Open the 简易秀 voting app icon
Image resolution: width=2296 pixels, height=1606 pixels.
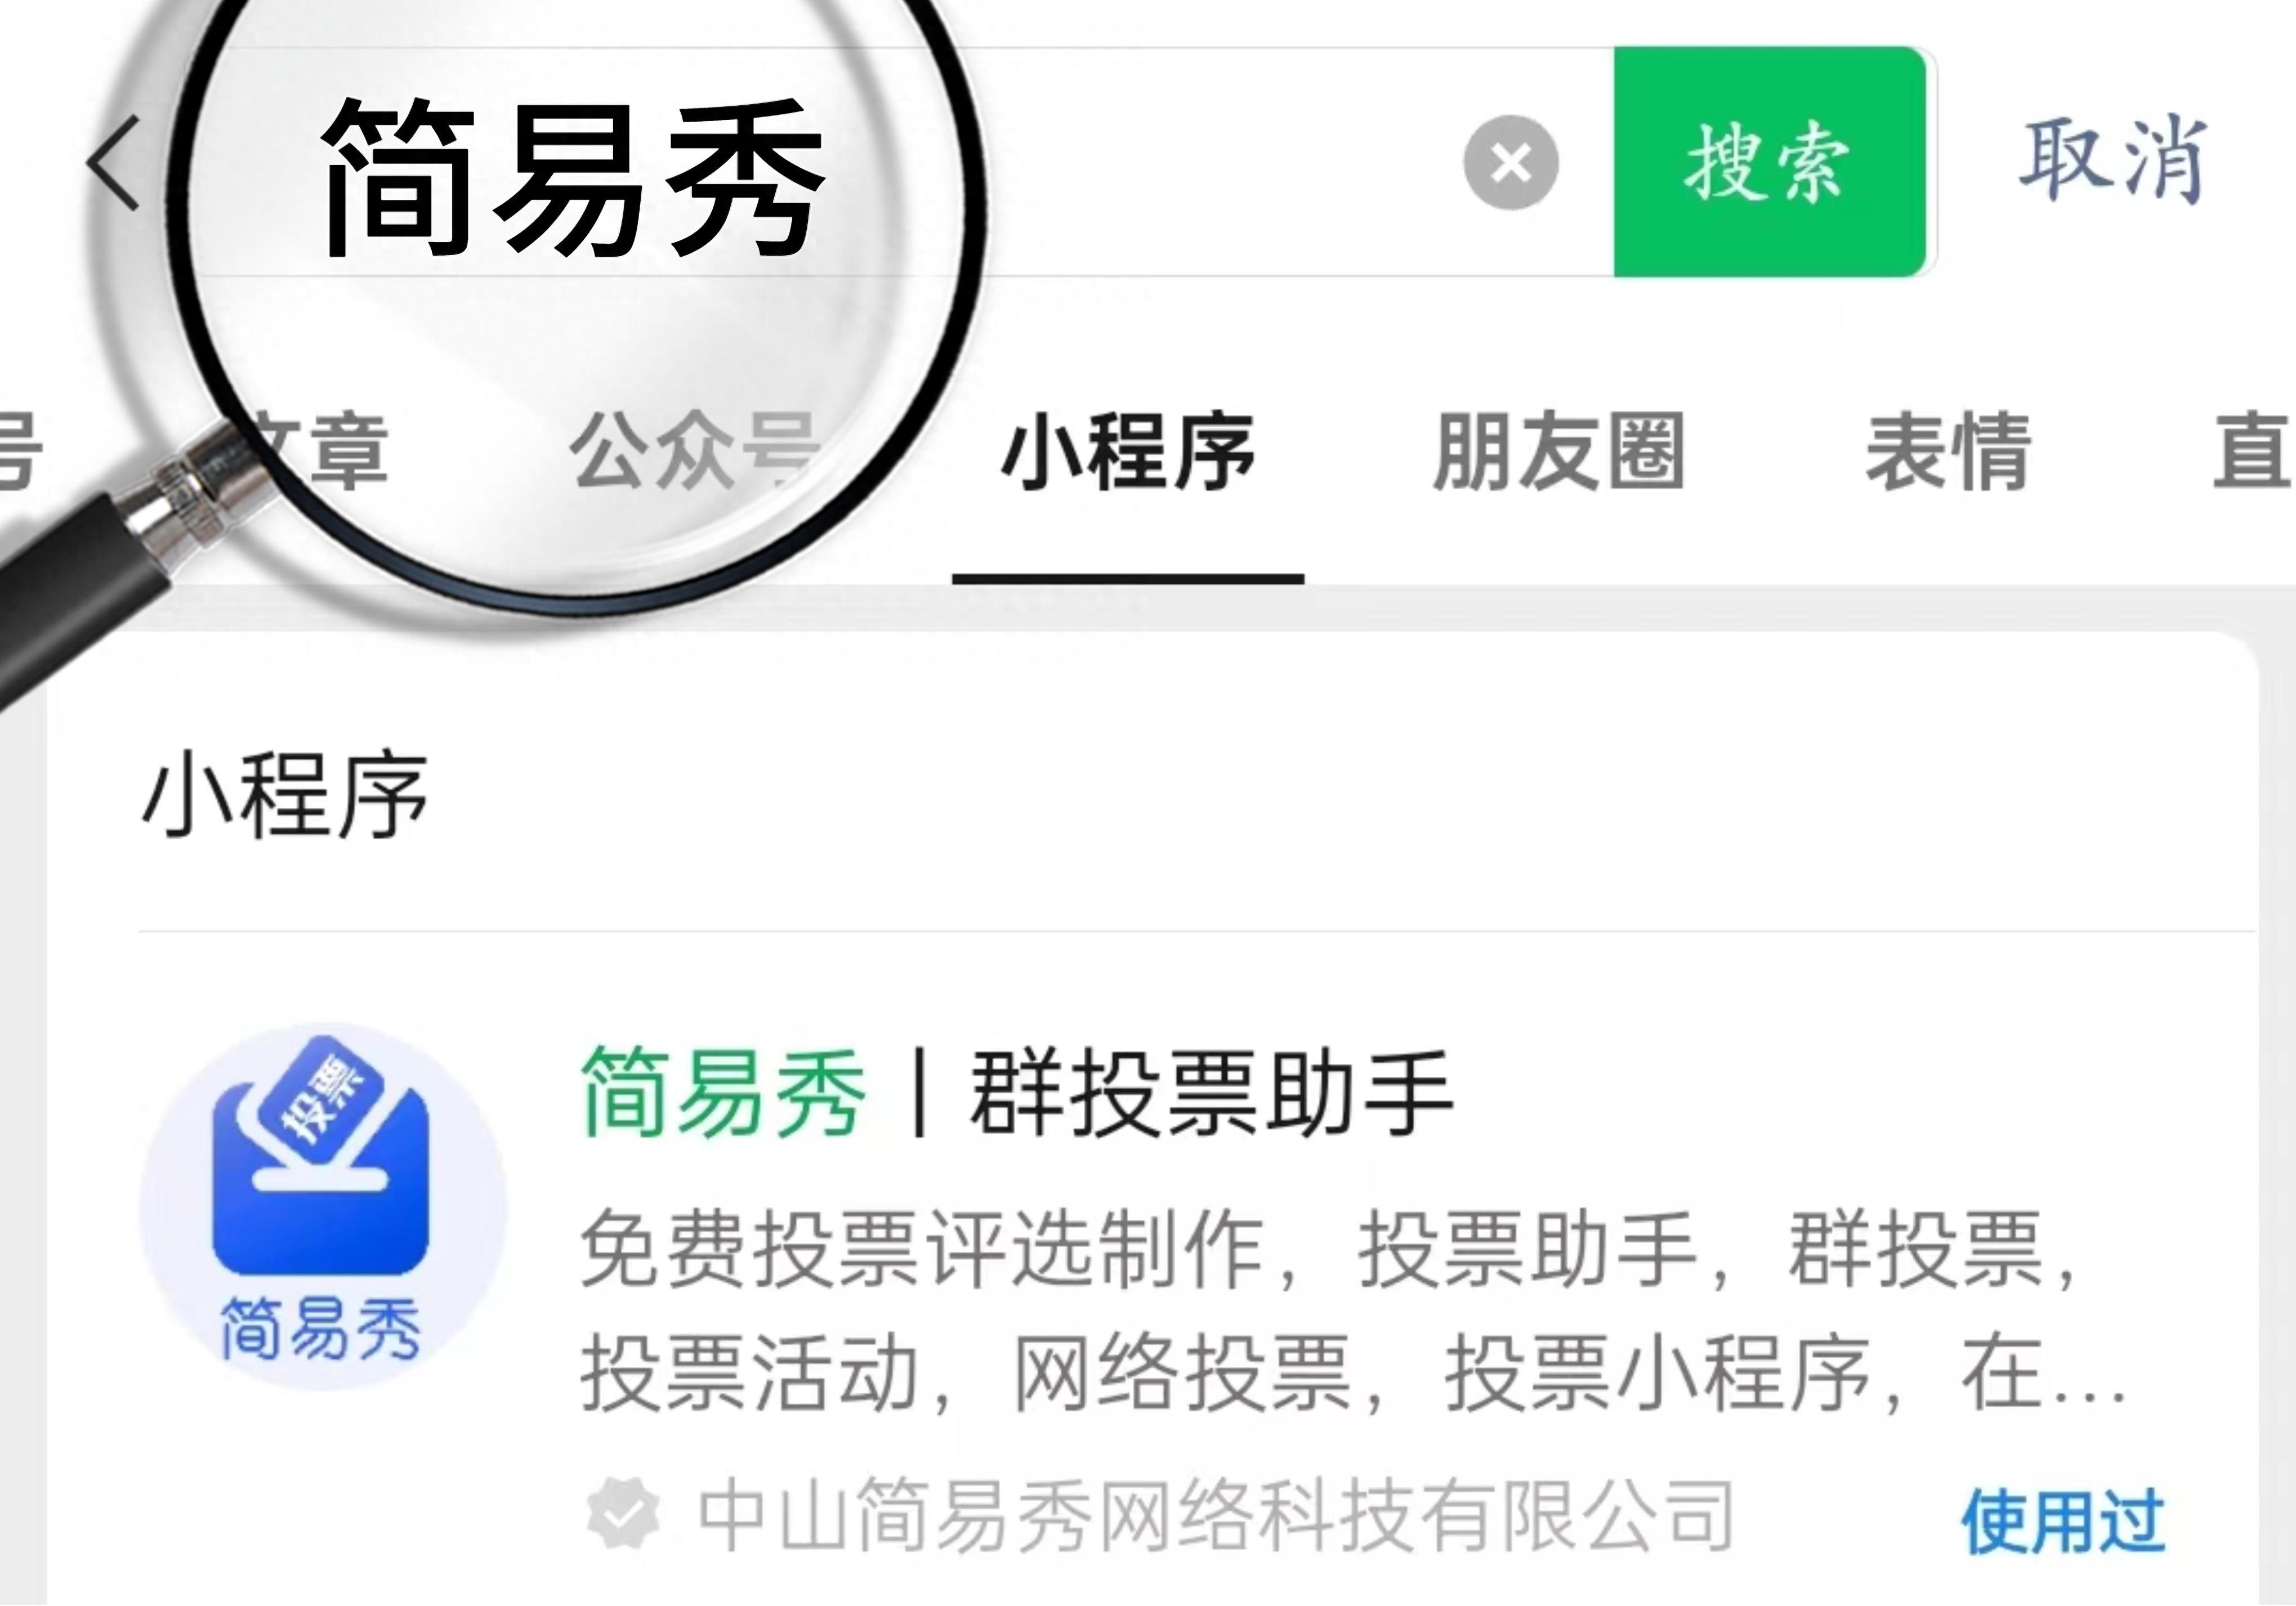click(x=322, y=1206)
